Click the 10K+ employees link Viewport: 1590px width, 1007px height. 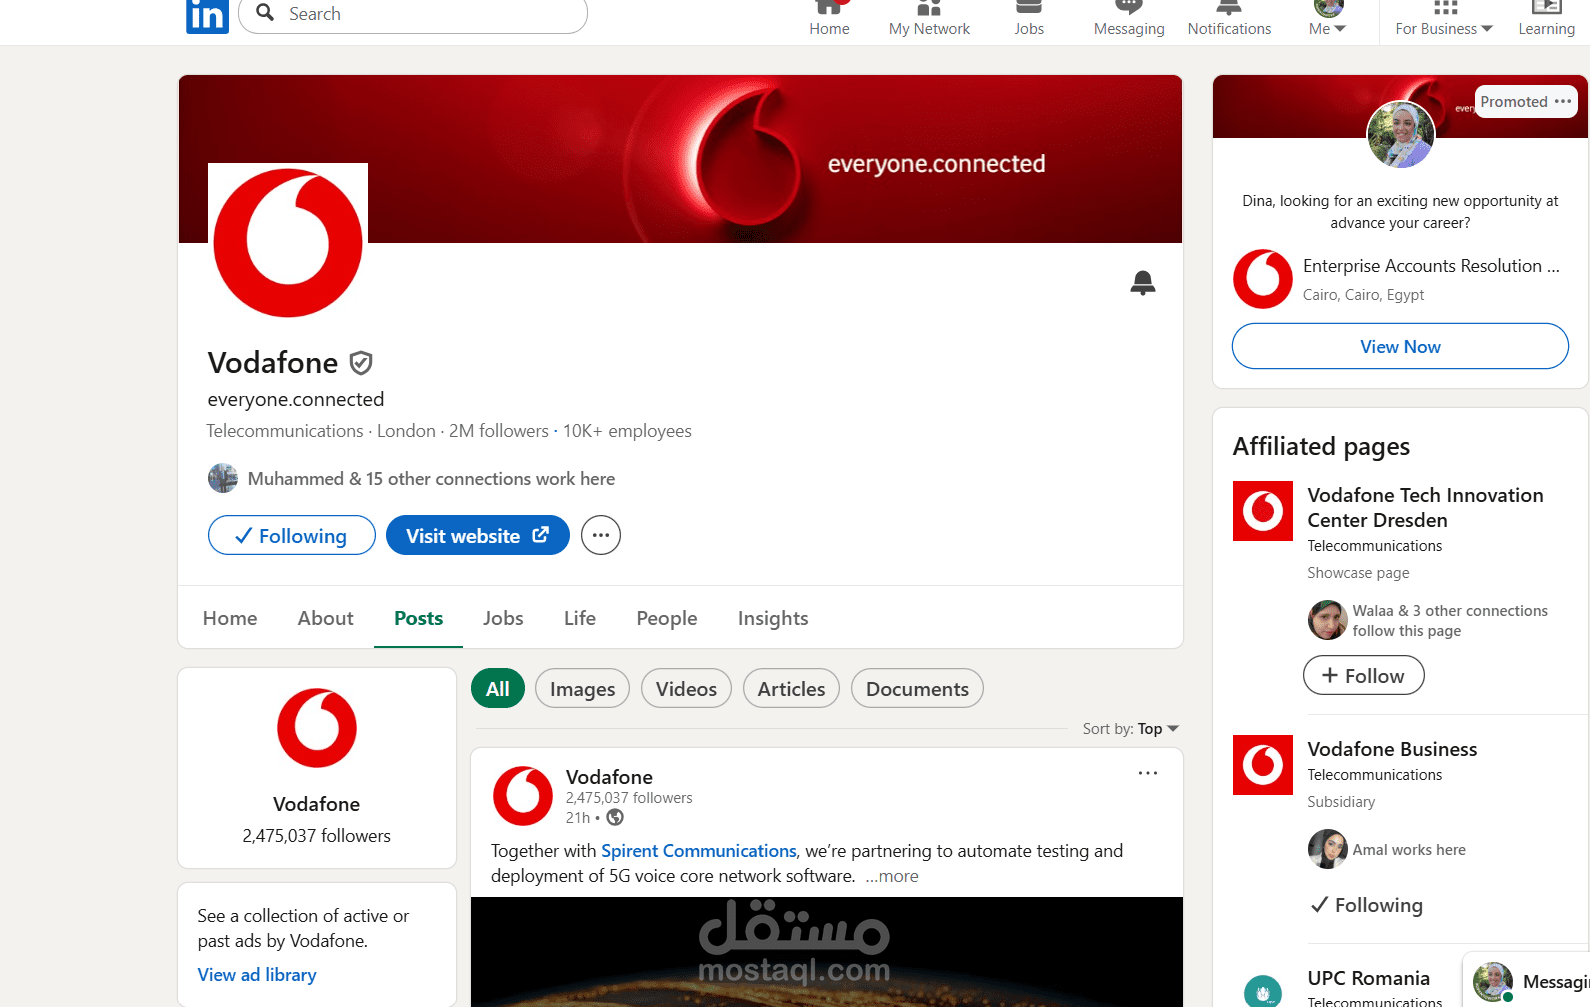(627, 431)
